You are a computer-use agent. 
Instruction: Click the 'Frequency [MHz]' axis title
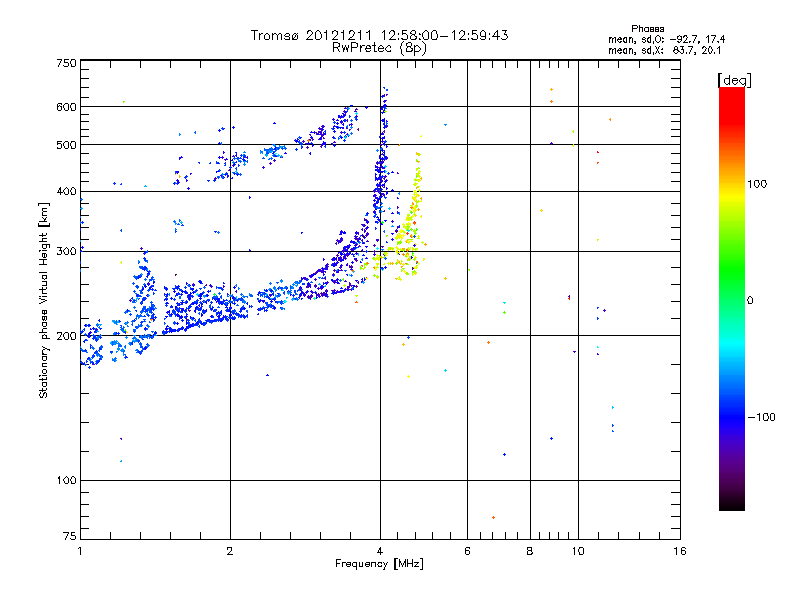[379, 564]
